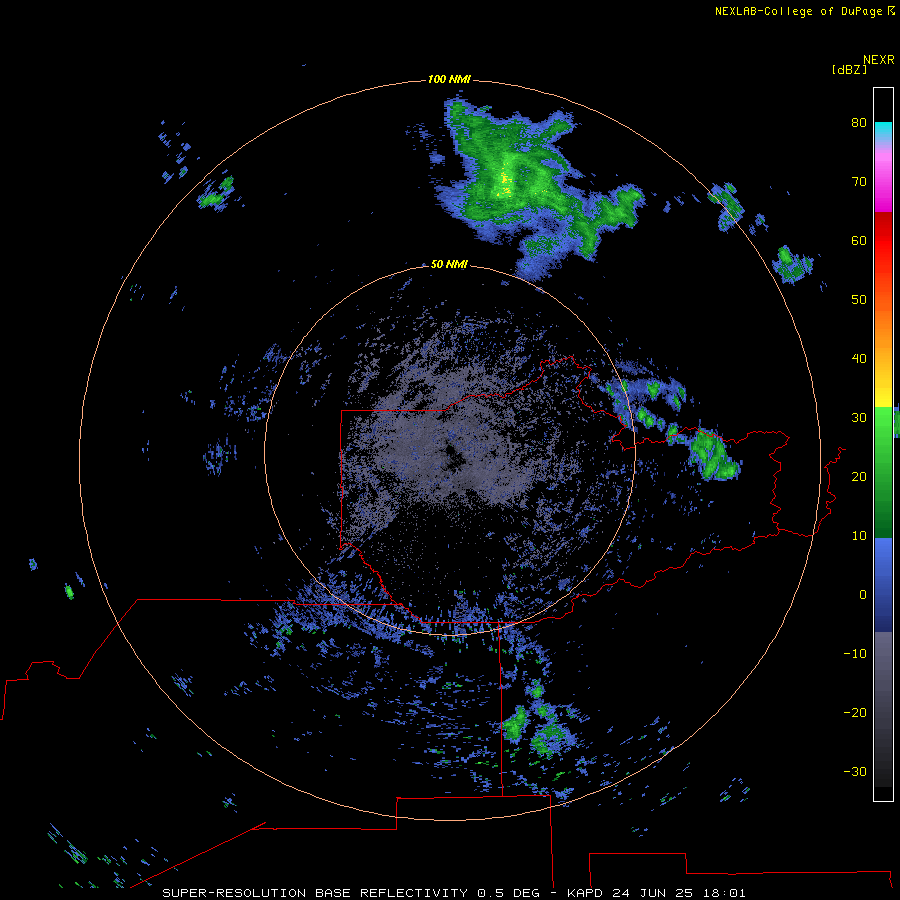Click the 30 value on the dBZ scale

point(859,418)
